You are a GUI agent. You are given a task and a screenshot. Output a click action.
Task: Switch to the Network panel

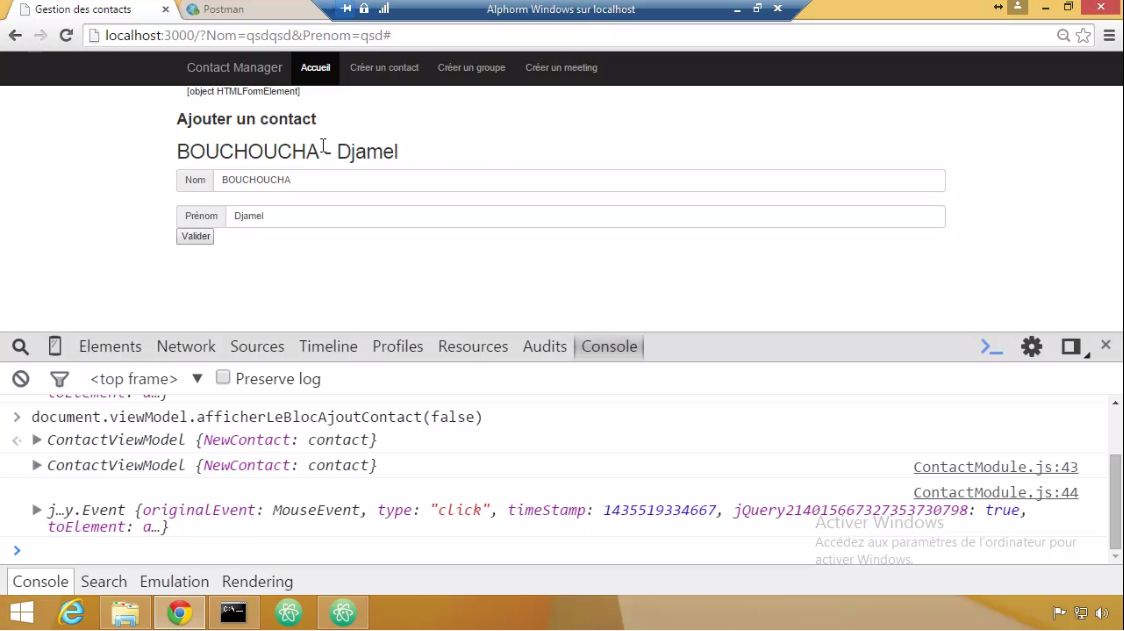pos(186,346)
